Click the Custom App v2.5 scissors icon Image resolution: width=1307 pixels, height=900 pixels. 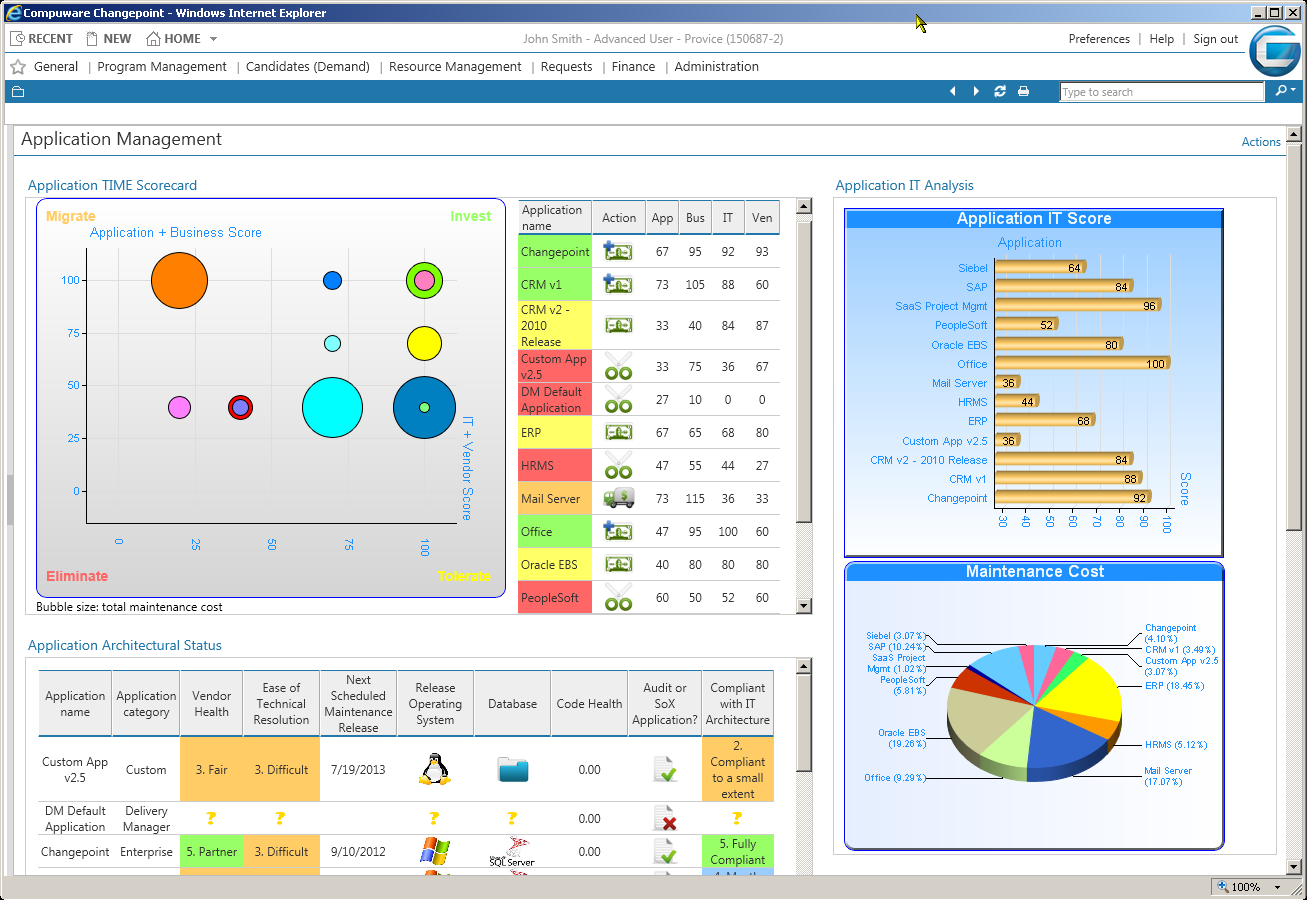(618, 366)
